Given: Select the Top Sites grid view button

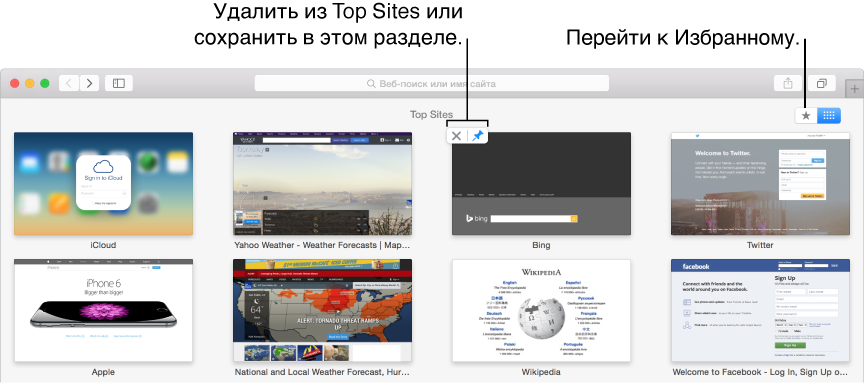Looking at the screenshot, I should tap(828, 115).
